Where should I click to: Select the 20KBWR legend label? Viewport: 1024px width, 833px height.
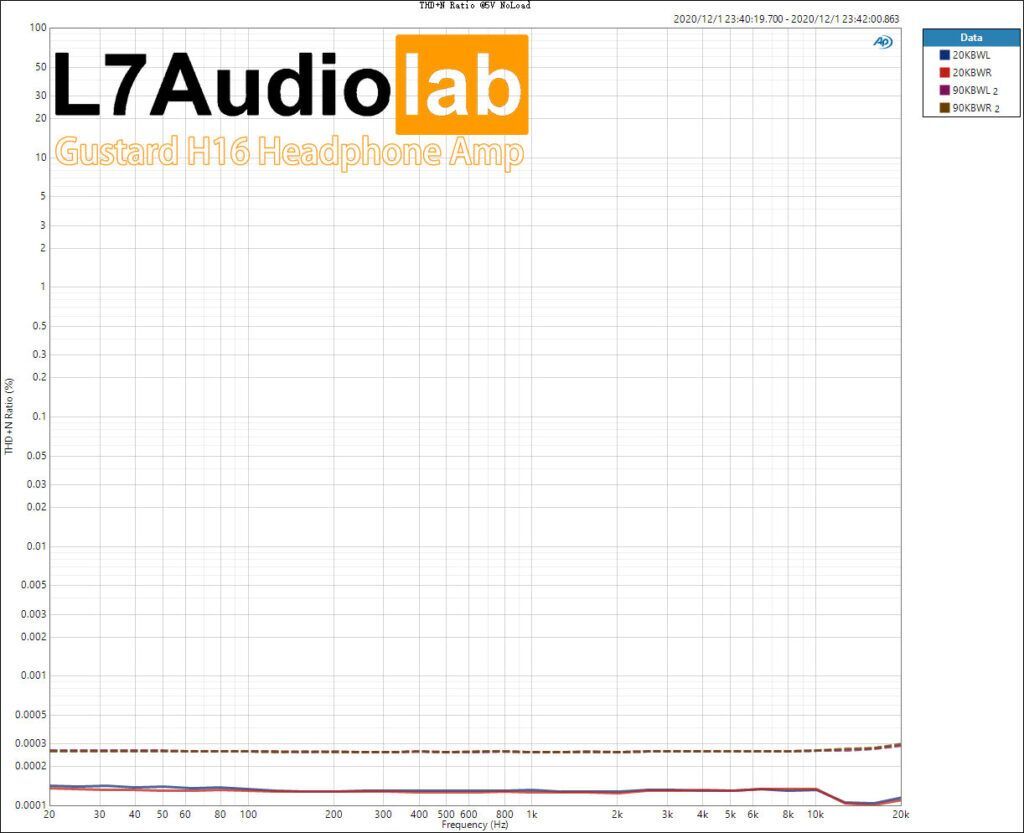click(x=972, y=73)
